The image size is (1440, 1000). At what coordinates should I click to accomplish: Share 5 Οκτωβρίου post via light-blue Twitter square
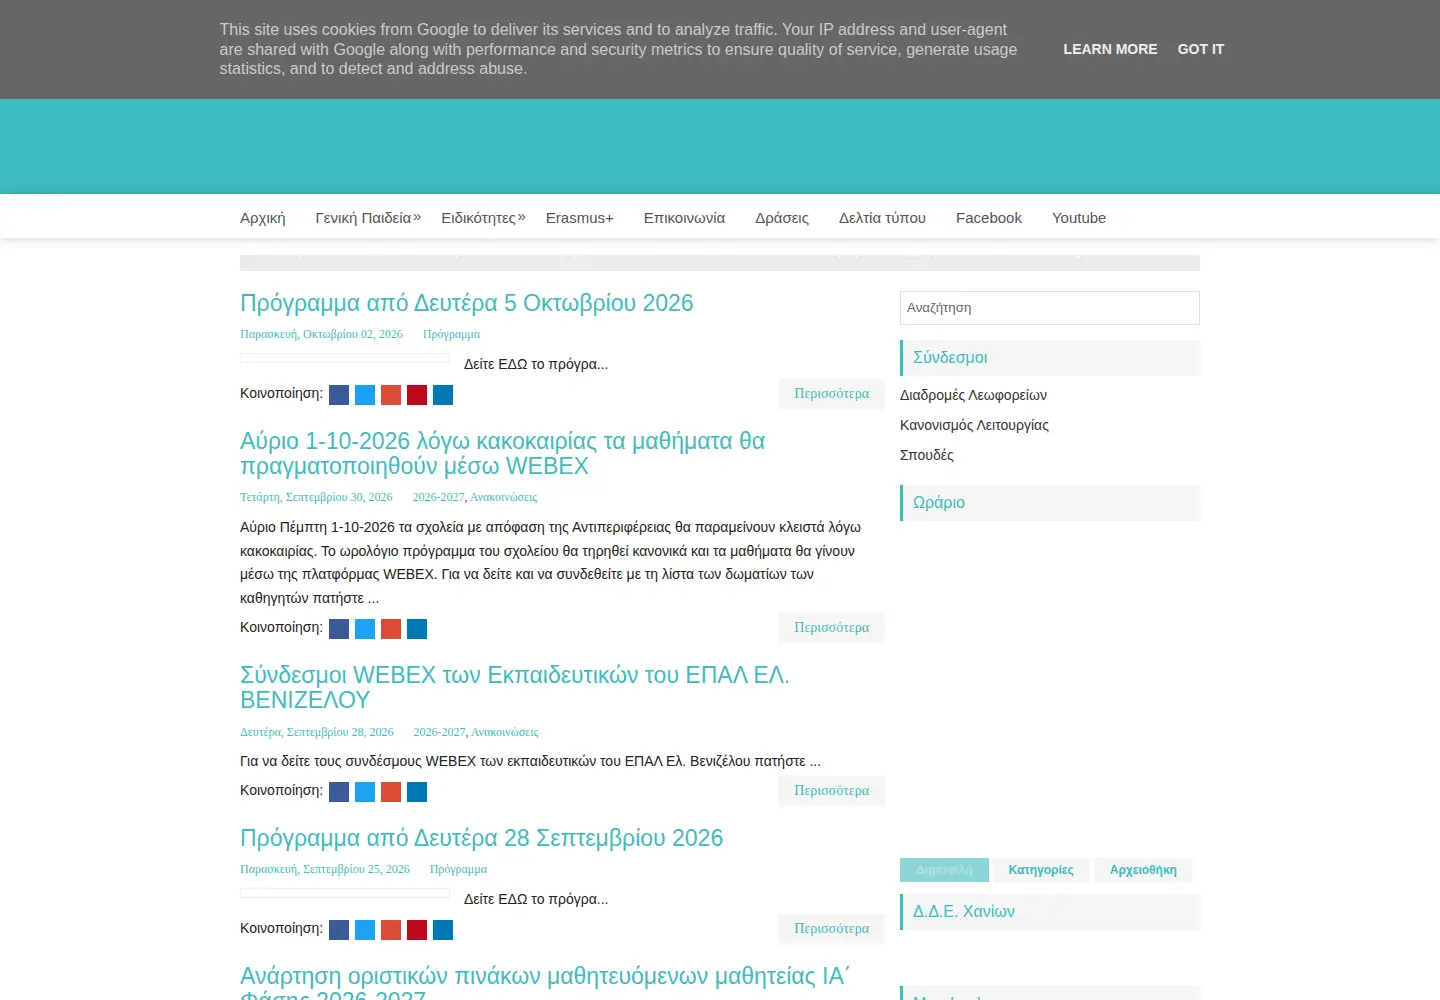coord(365,395)
